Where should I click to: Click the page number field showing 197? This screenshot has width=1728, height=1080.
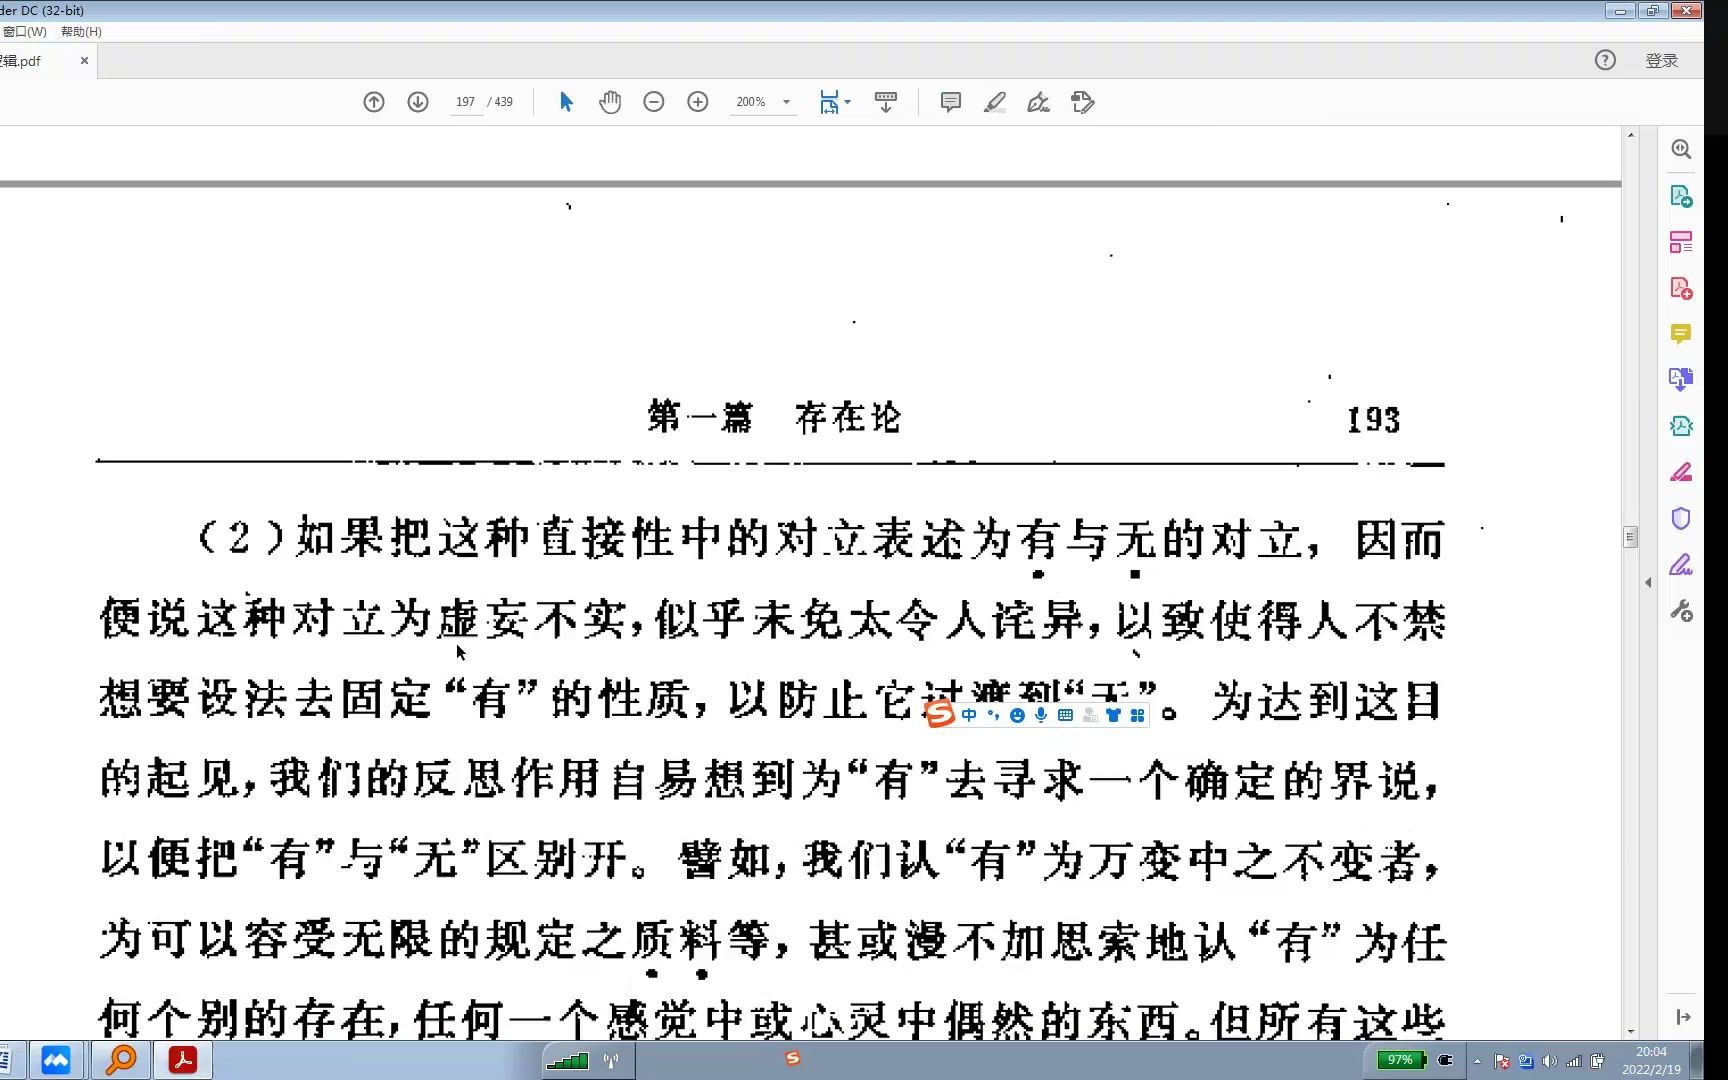pos(465,102)
